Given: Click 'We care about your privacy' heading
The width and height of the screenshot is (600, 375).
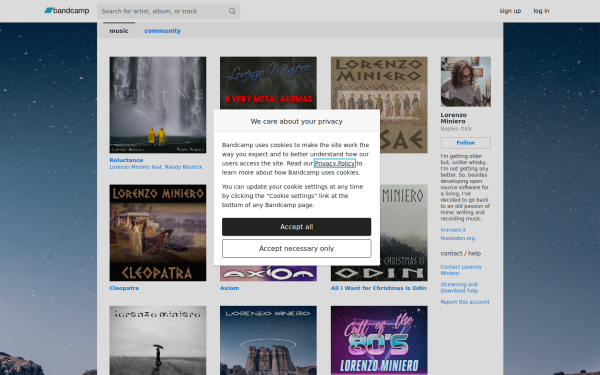Looking at the screenshot, I should 297,121.
